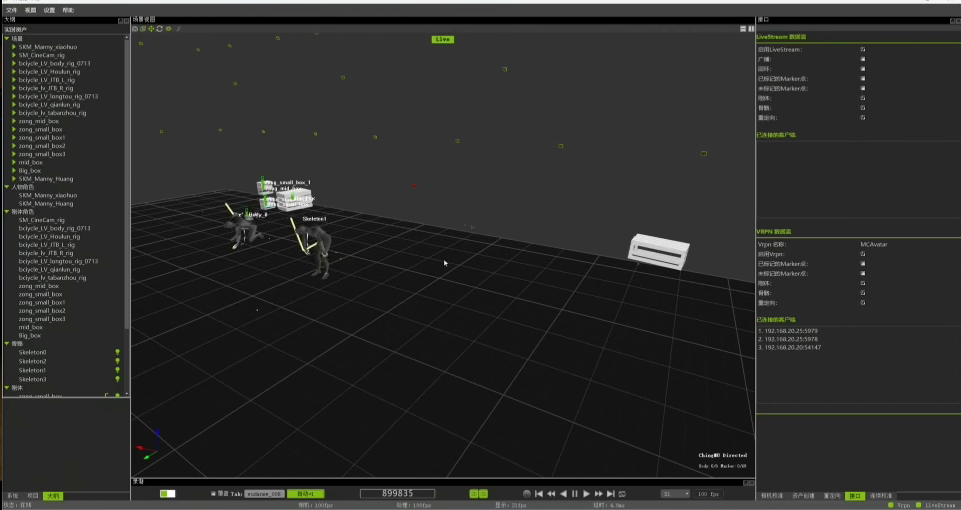This screenshot has height=510, width=961.
Task: Toggle the 广播 checkbox under LiveStream
Action: pyautogui.click(x=862, y=59)
